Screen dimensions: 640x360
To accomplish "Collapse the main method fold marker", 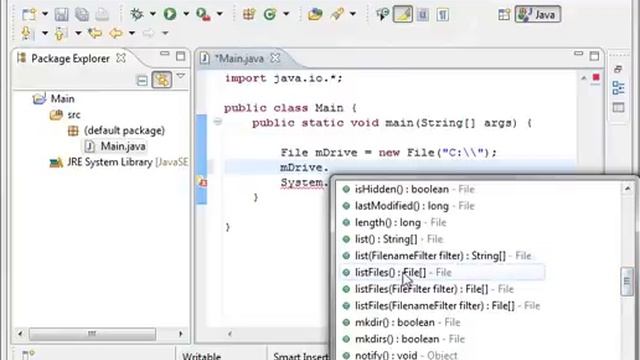I will tap(218, 122).
